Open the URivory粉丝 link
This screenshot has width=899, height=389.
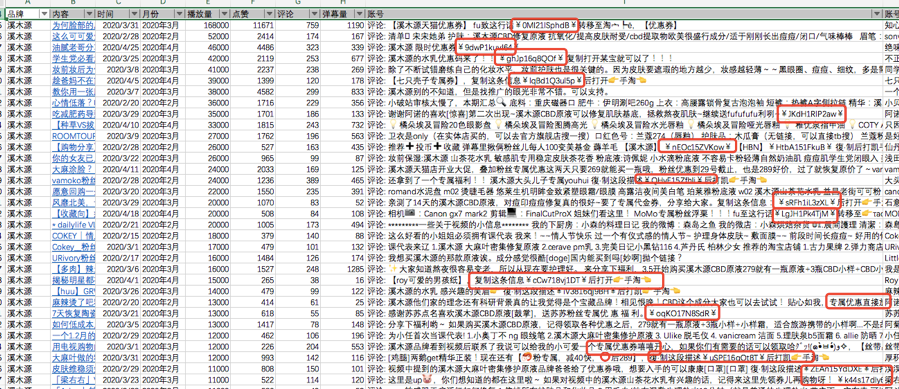[72, 258]
